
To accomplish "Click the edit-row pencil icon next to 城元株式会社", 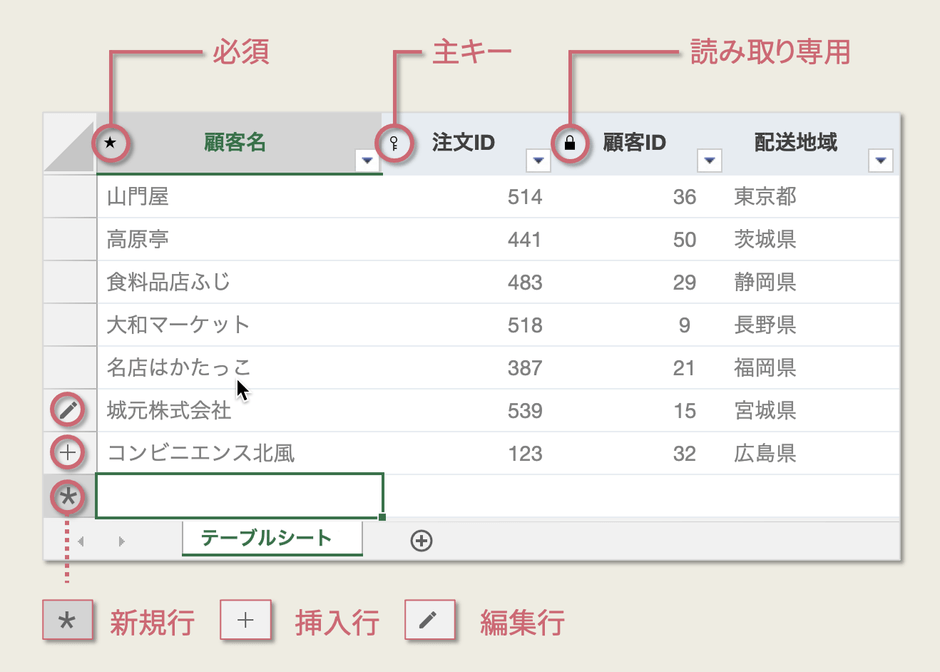I will (x=67, y=408).
